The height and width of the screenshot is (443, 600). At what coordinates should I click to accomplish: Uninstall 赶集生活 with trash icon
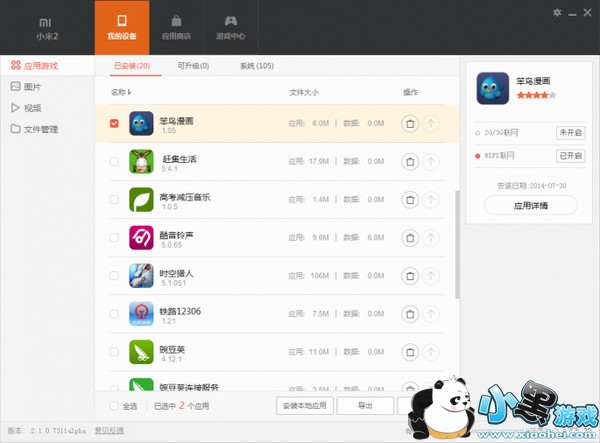pyautogui.click(x=410, y=161)
